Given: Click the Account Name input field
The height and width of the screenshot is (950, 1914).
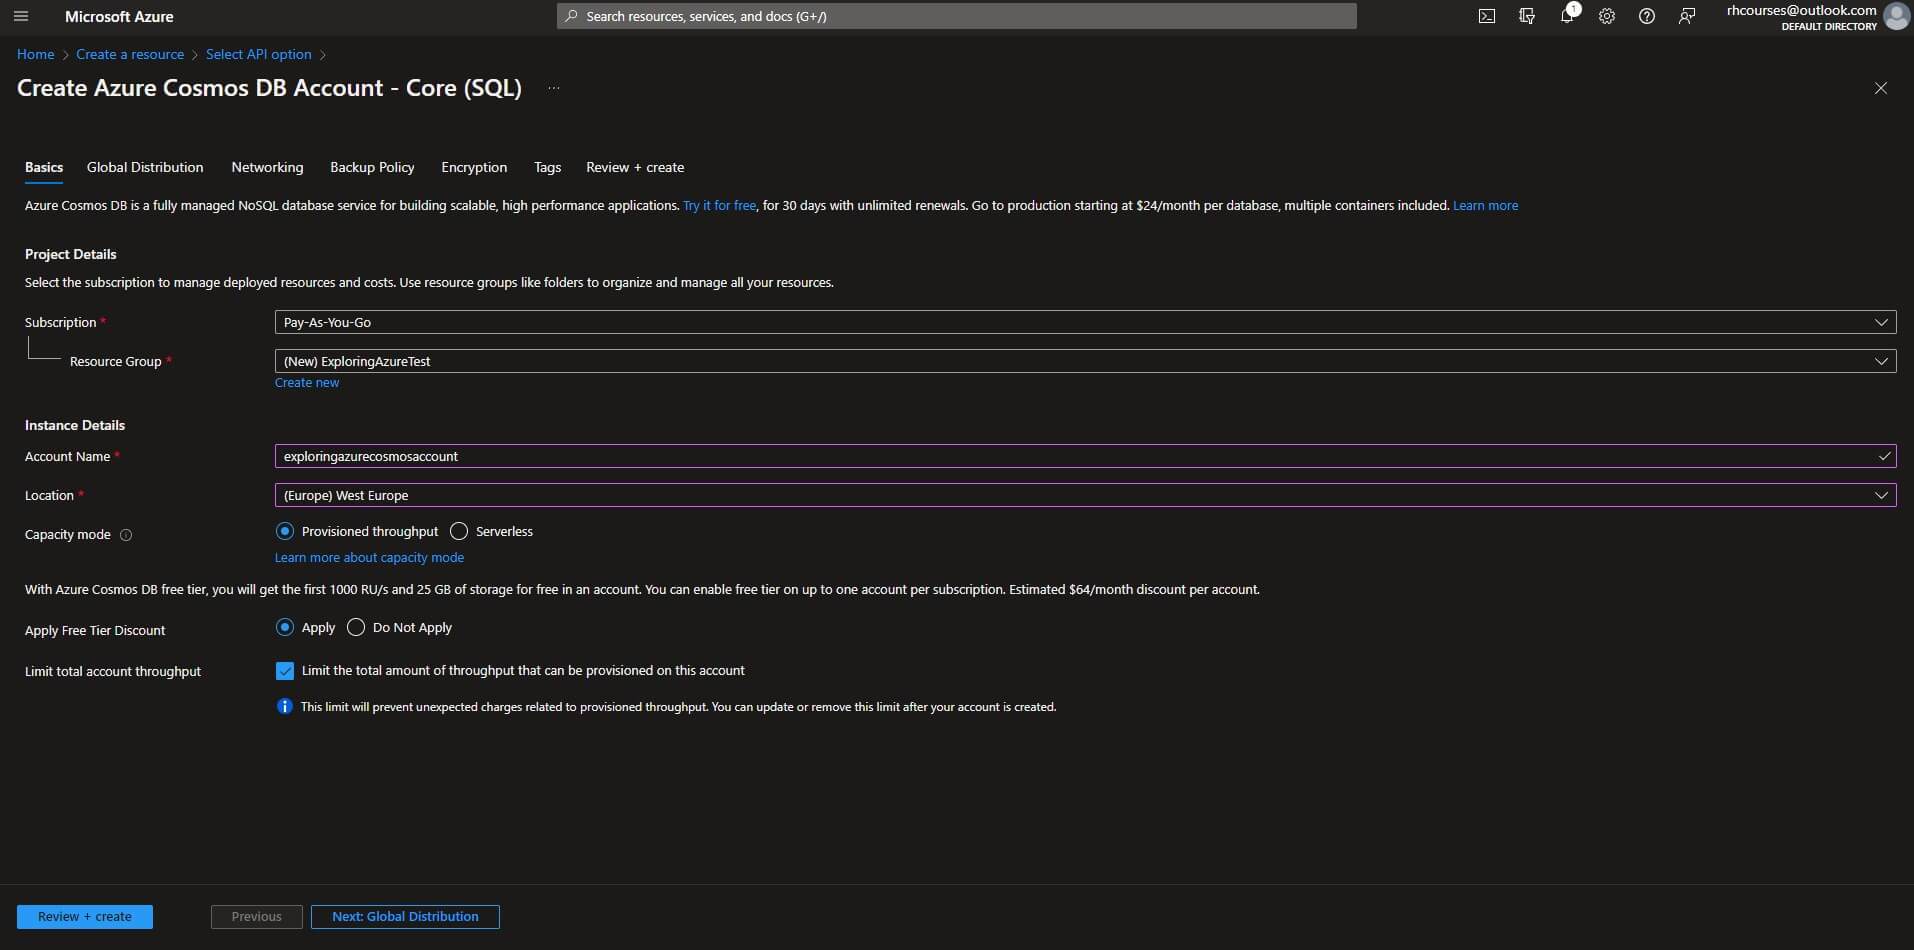Looking at the screenshot, I should (x=1085, y=456).
